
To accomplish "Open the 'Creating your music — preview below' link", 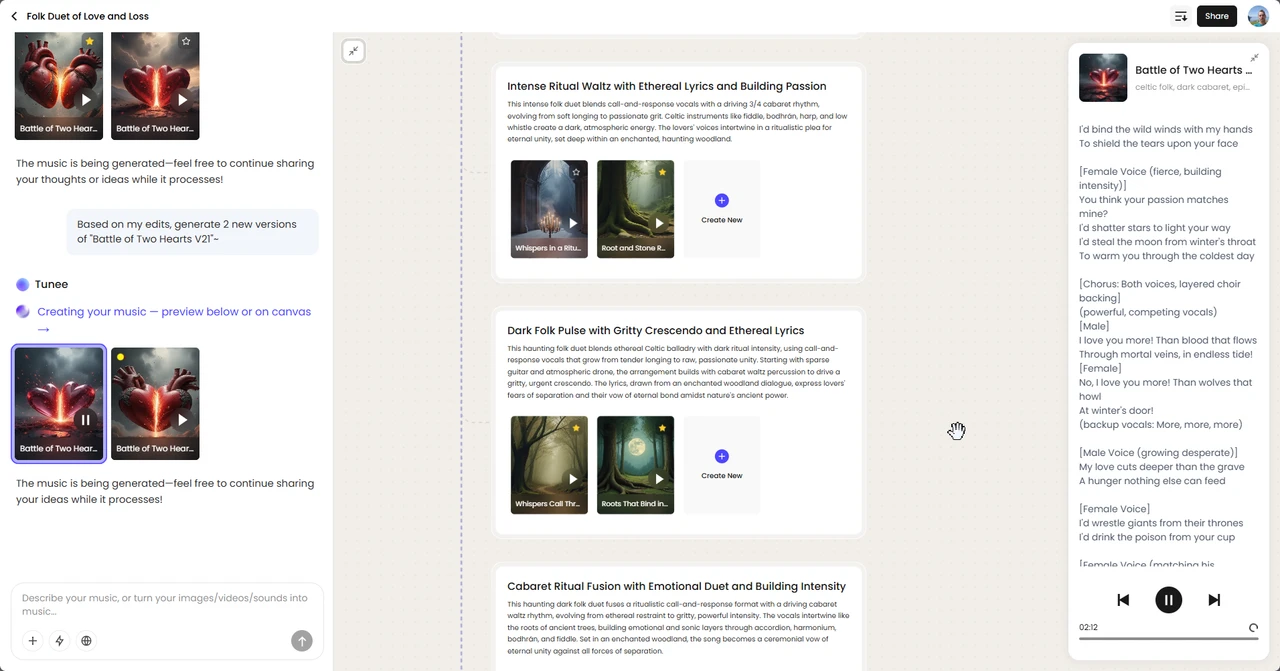I will tap(174, 320).
